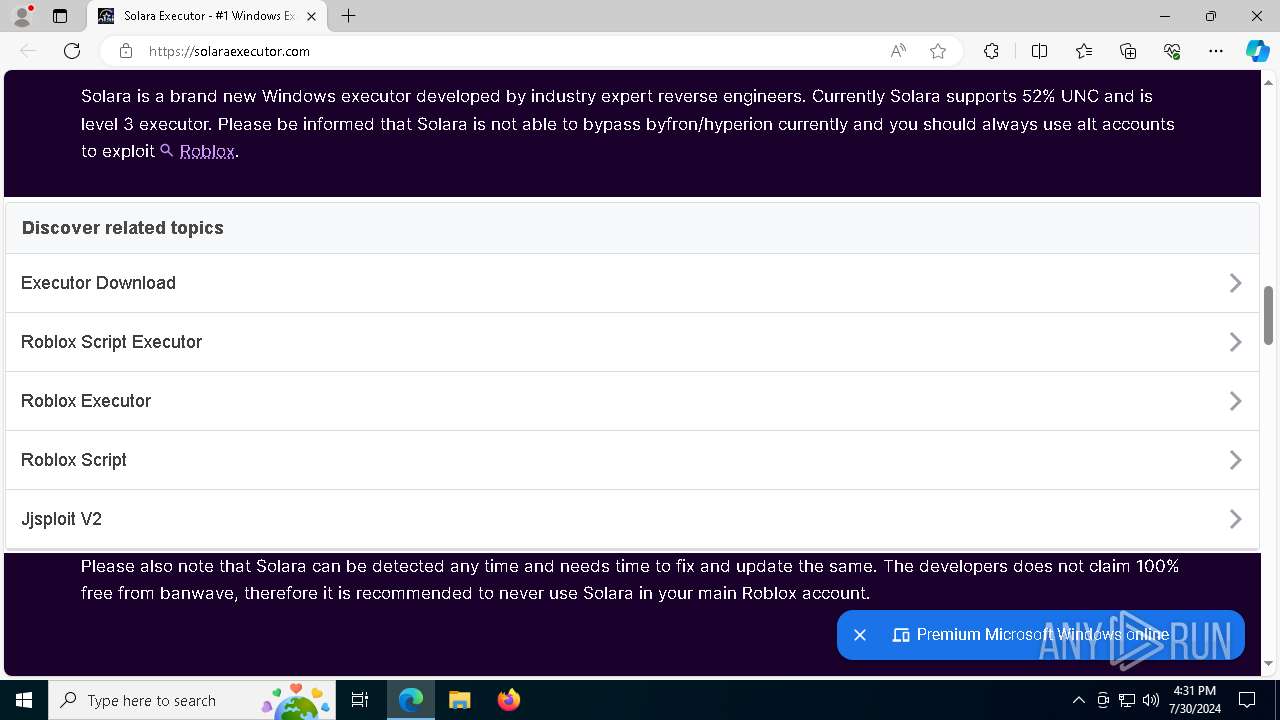Close the Solara Executor tab
1280x720 pixels.
point(312,16)
